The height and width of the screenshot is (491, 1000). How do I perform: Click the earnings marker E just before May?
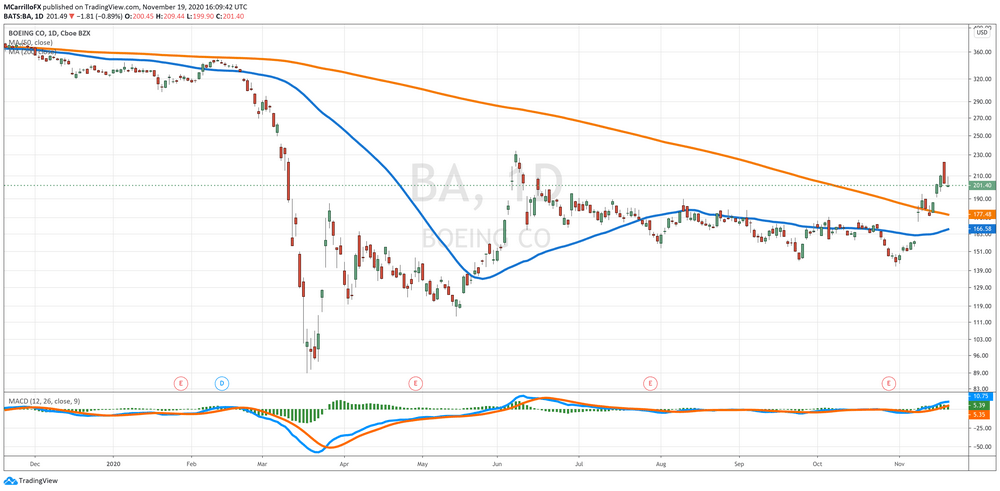[x=416, y=383]
